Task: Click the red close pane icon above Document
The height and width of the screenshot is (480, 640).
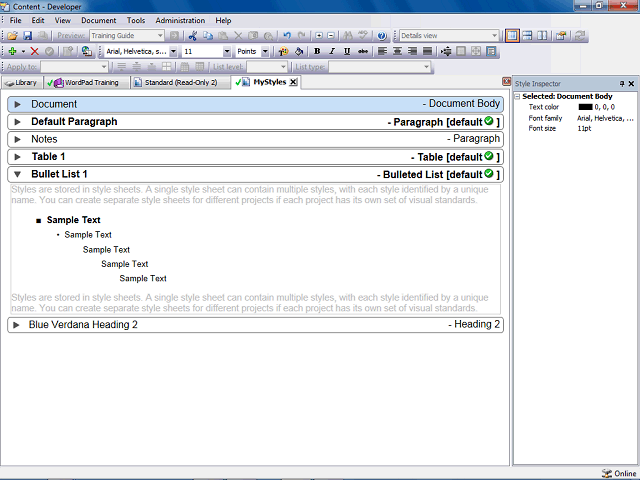Action: 506,81
